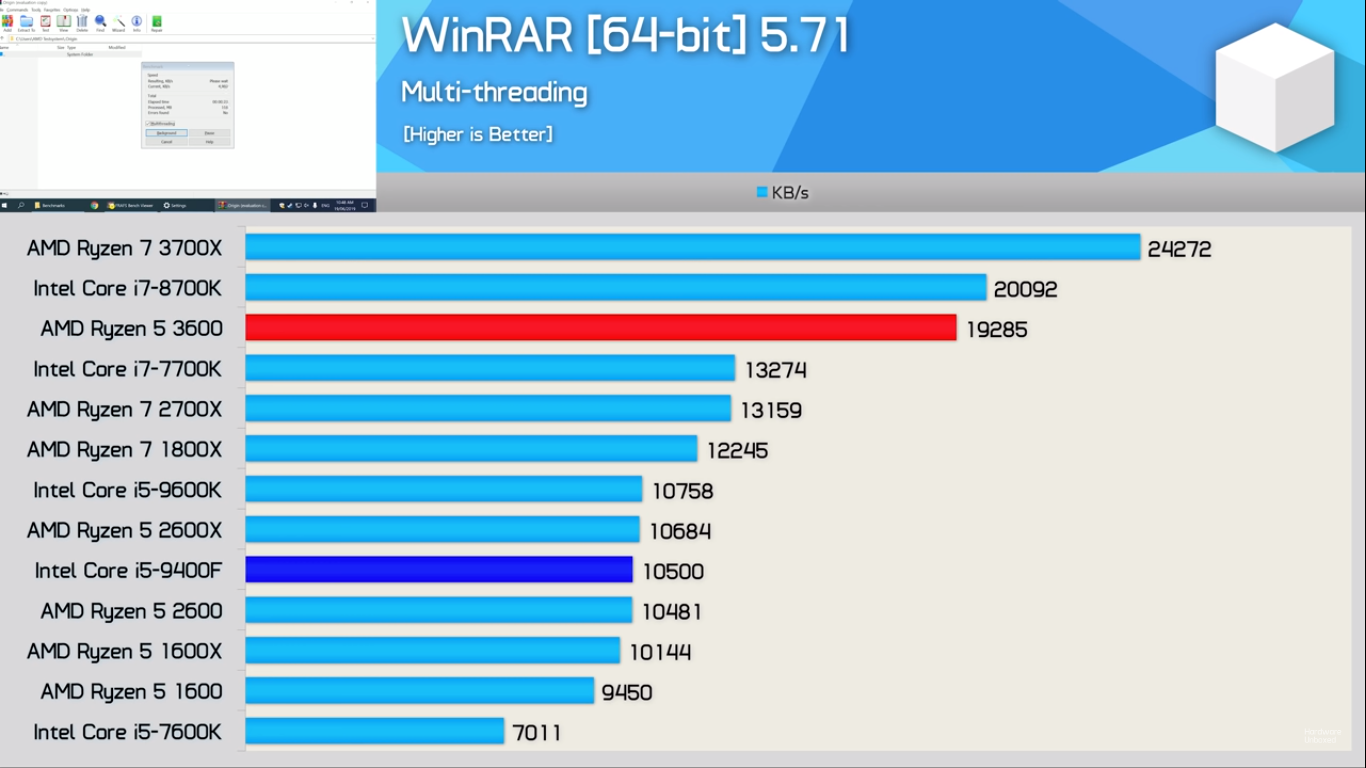Viewport: 1366px width, 768px height.
Task: Open the Options menu
Action: pyautogui.click(x=70, y=10)
